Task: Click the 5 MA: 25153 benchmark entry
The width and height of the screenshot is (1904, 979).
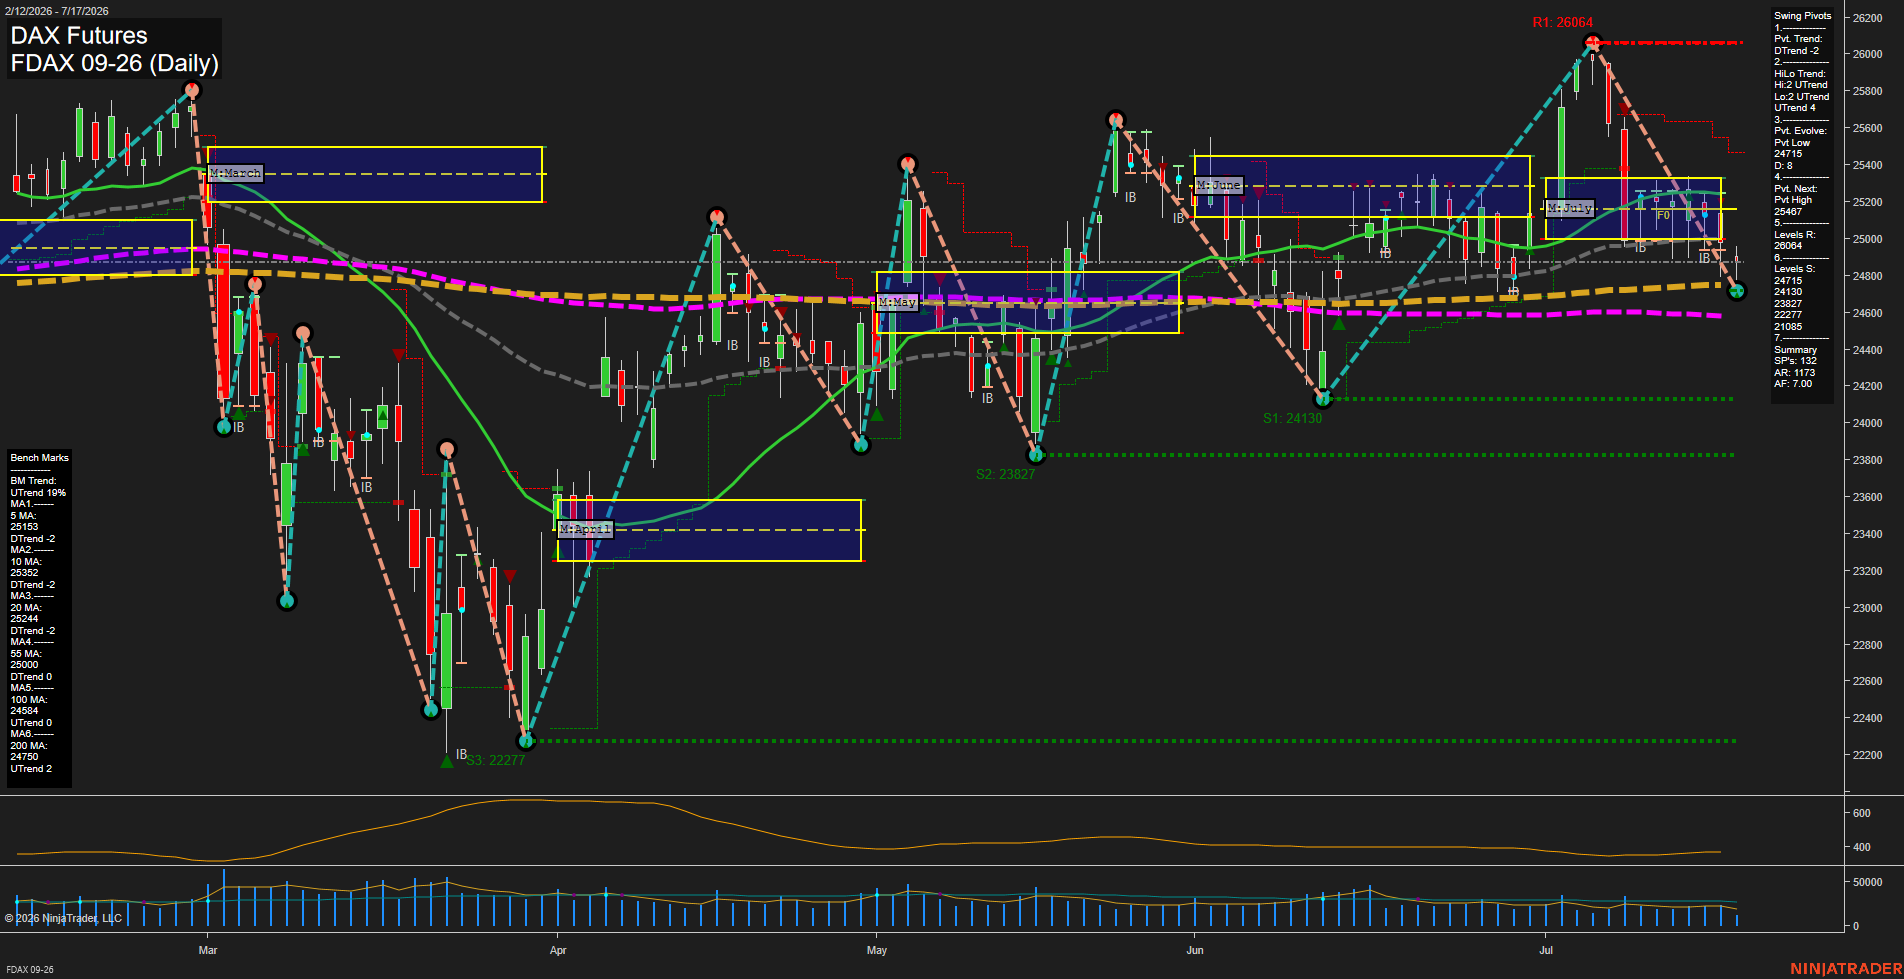Action: pos(25,521)
